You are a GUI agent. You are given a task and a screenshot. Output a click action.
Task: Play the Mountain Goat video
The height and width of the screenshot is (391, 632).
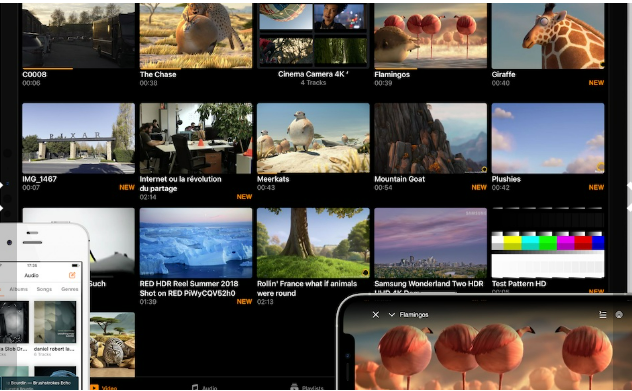coord(430,138)
